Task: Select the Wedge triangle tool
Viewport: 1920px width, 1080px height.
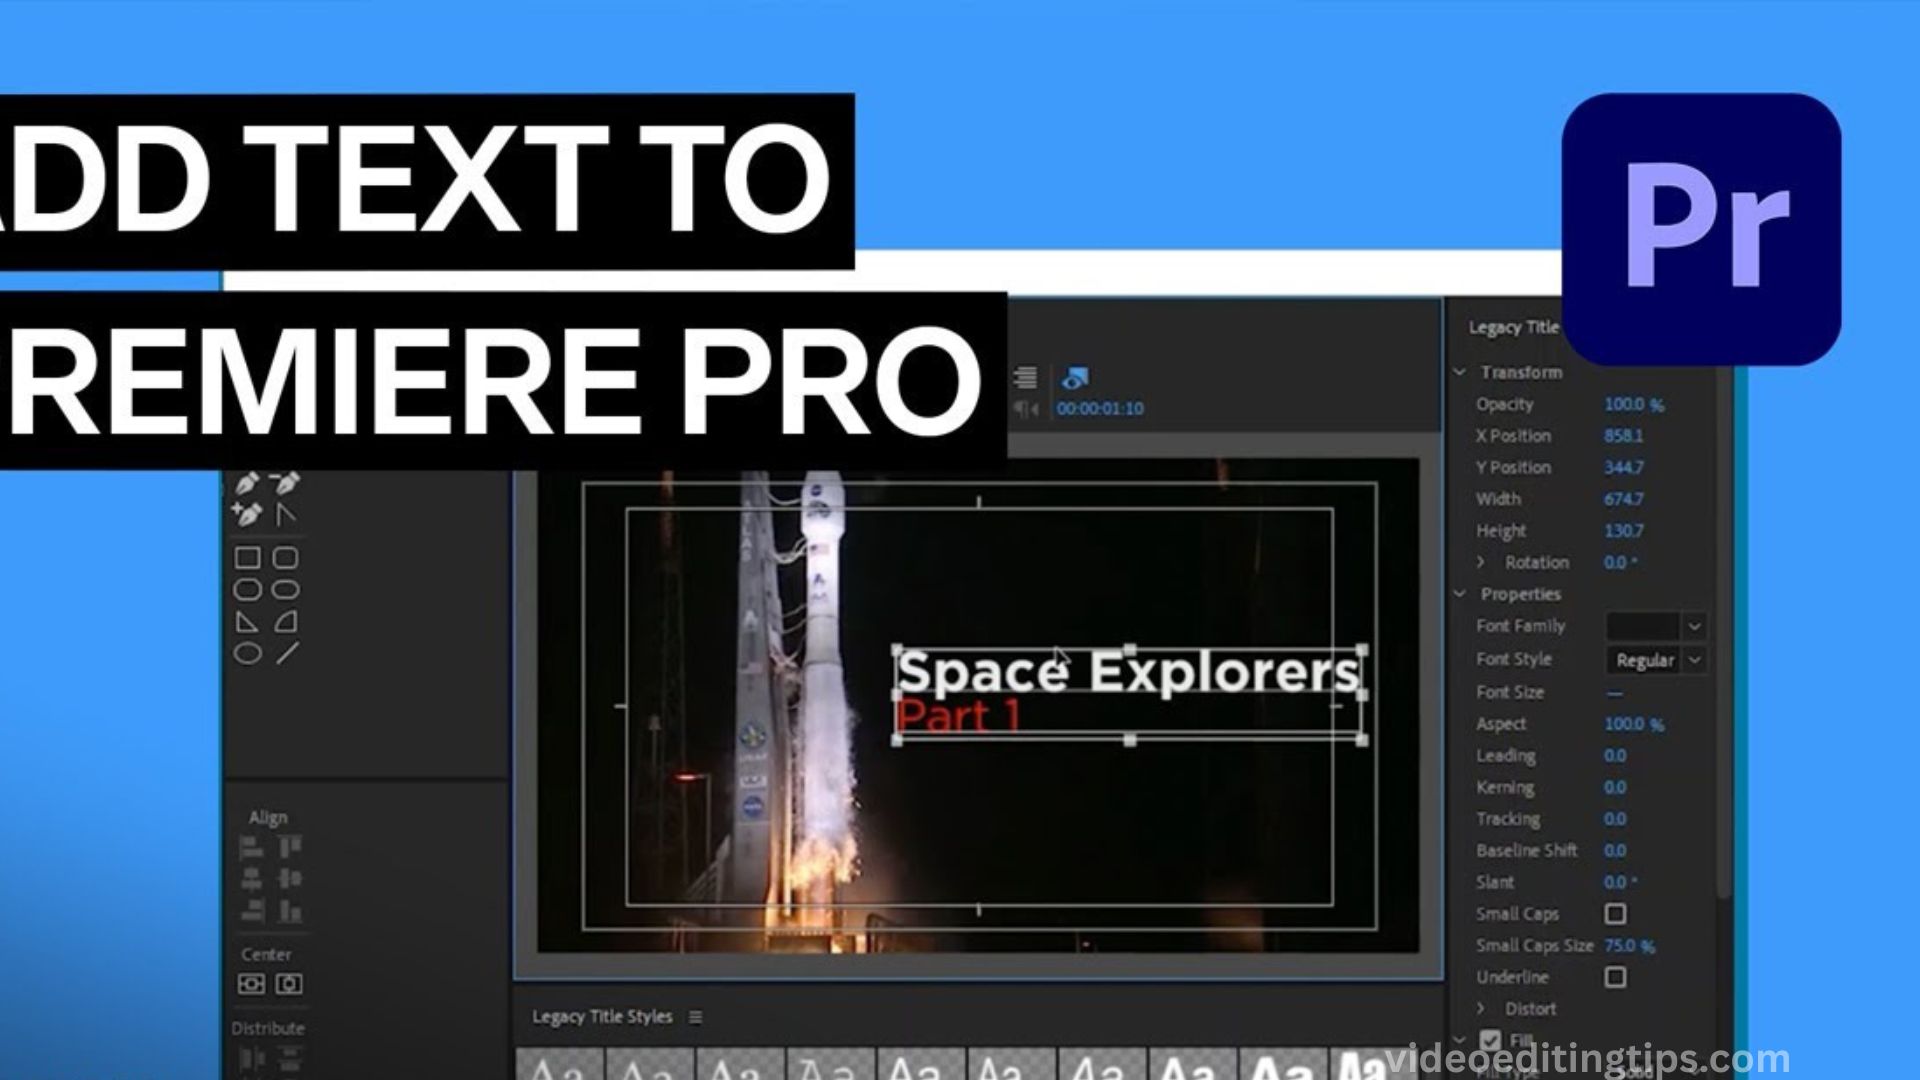Action: (x=247, y=622)
